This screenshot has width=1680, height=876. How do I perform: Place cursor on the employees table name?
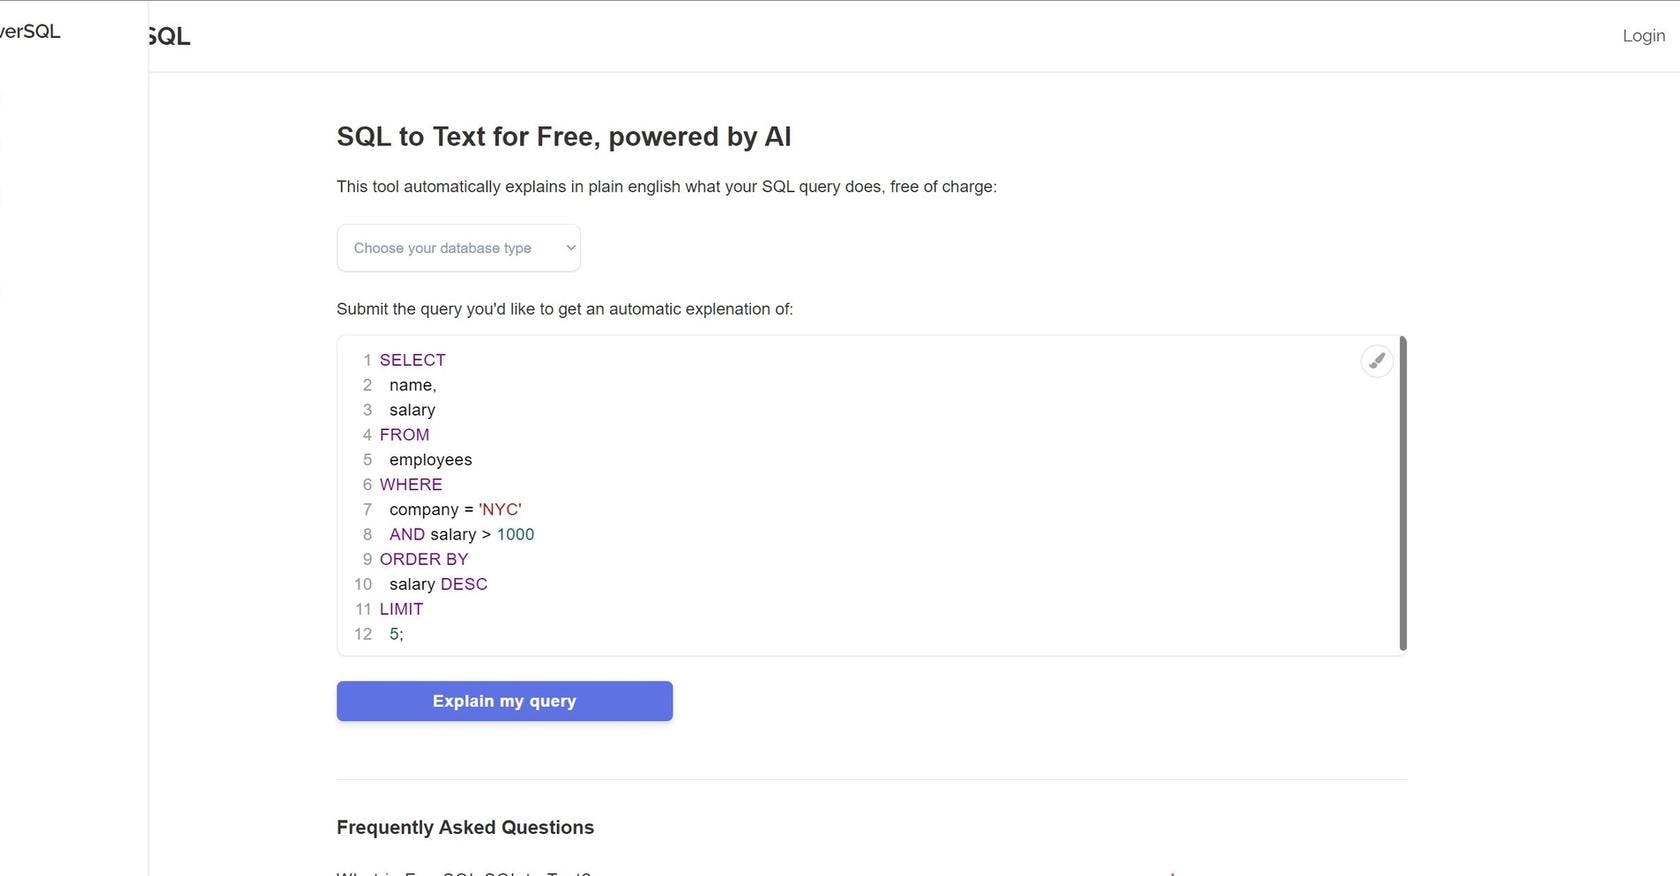click(x=430, y=460)
